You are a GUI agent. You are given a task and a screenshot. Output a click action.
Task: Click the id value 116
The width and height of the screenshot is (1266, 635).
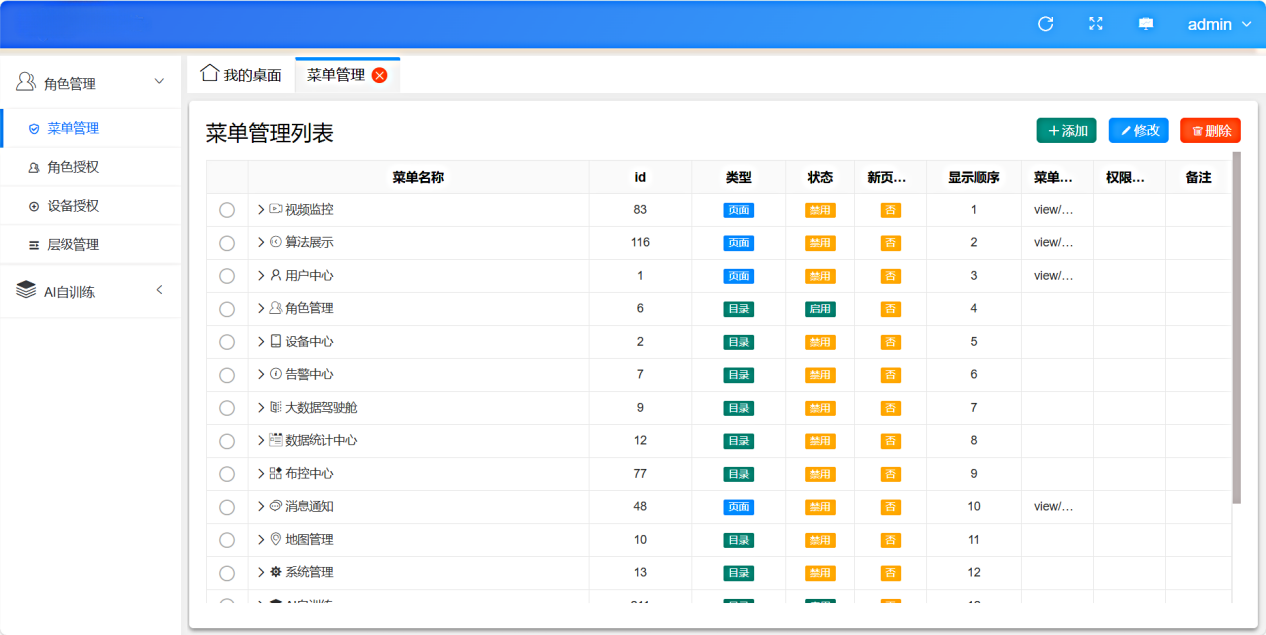click(x=640, y=242)
